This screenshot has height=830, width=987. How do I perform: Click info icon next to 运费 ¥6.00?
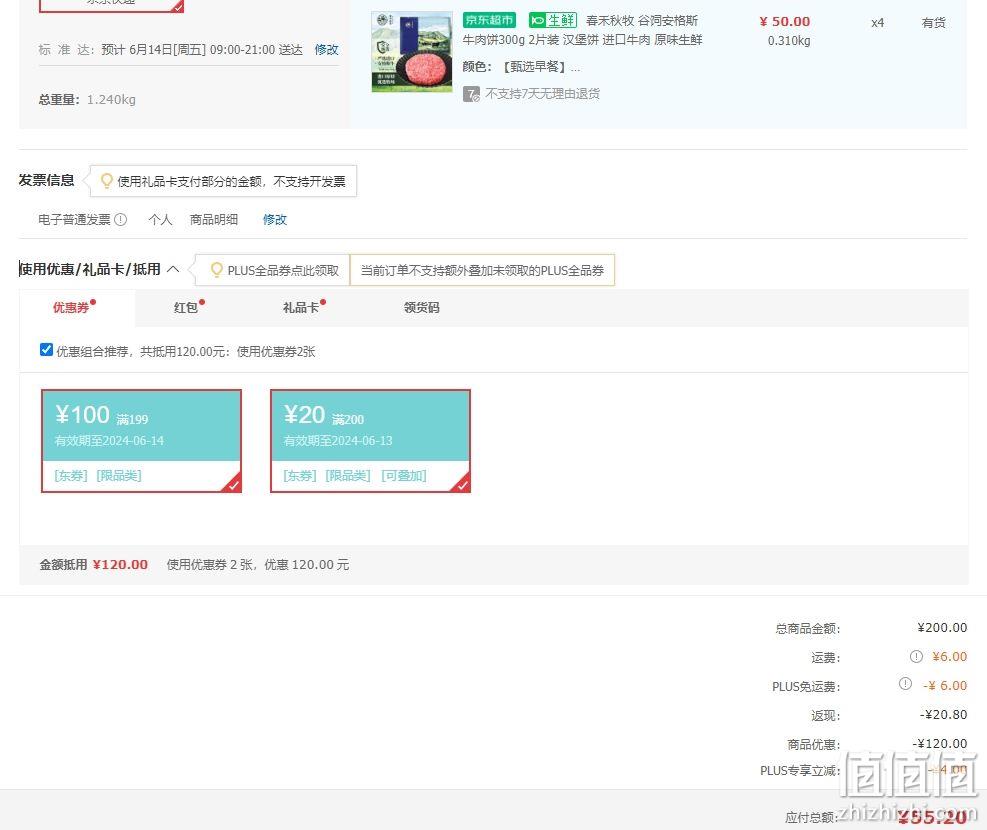916,656
